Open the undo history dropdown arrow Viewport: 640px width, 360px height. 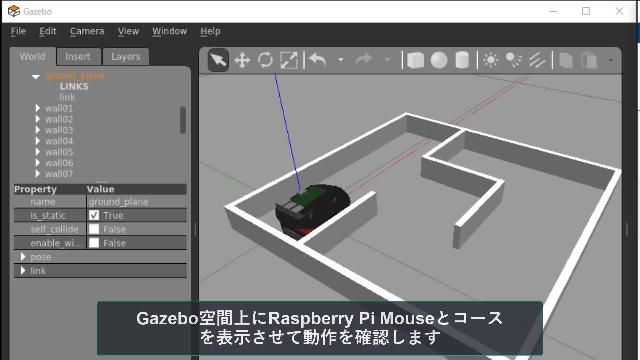tap(340, 60)
